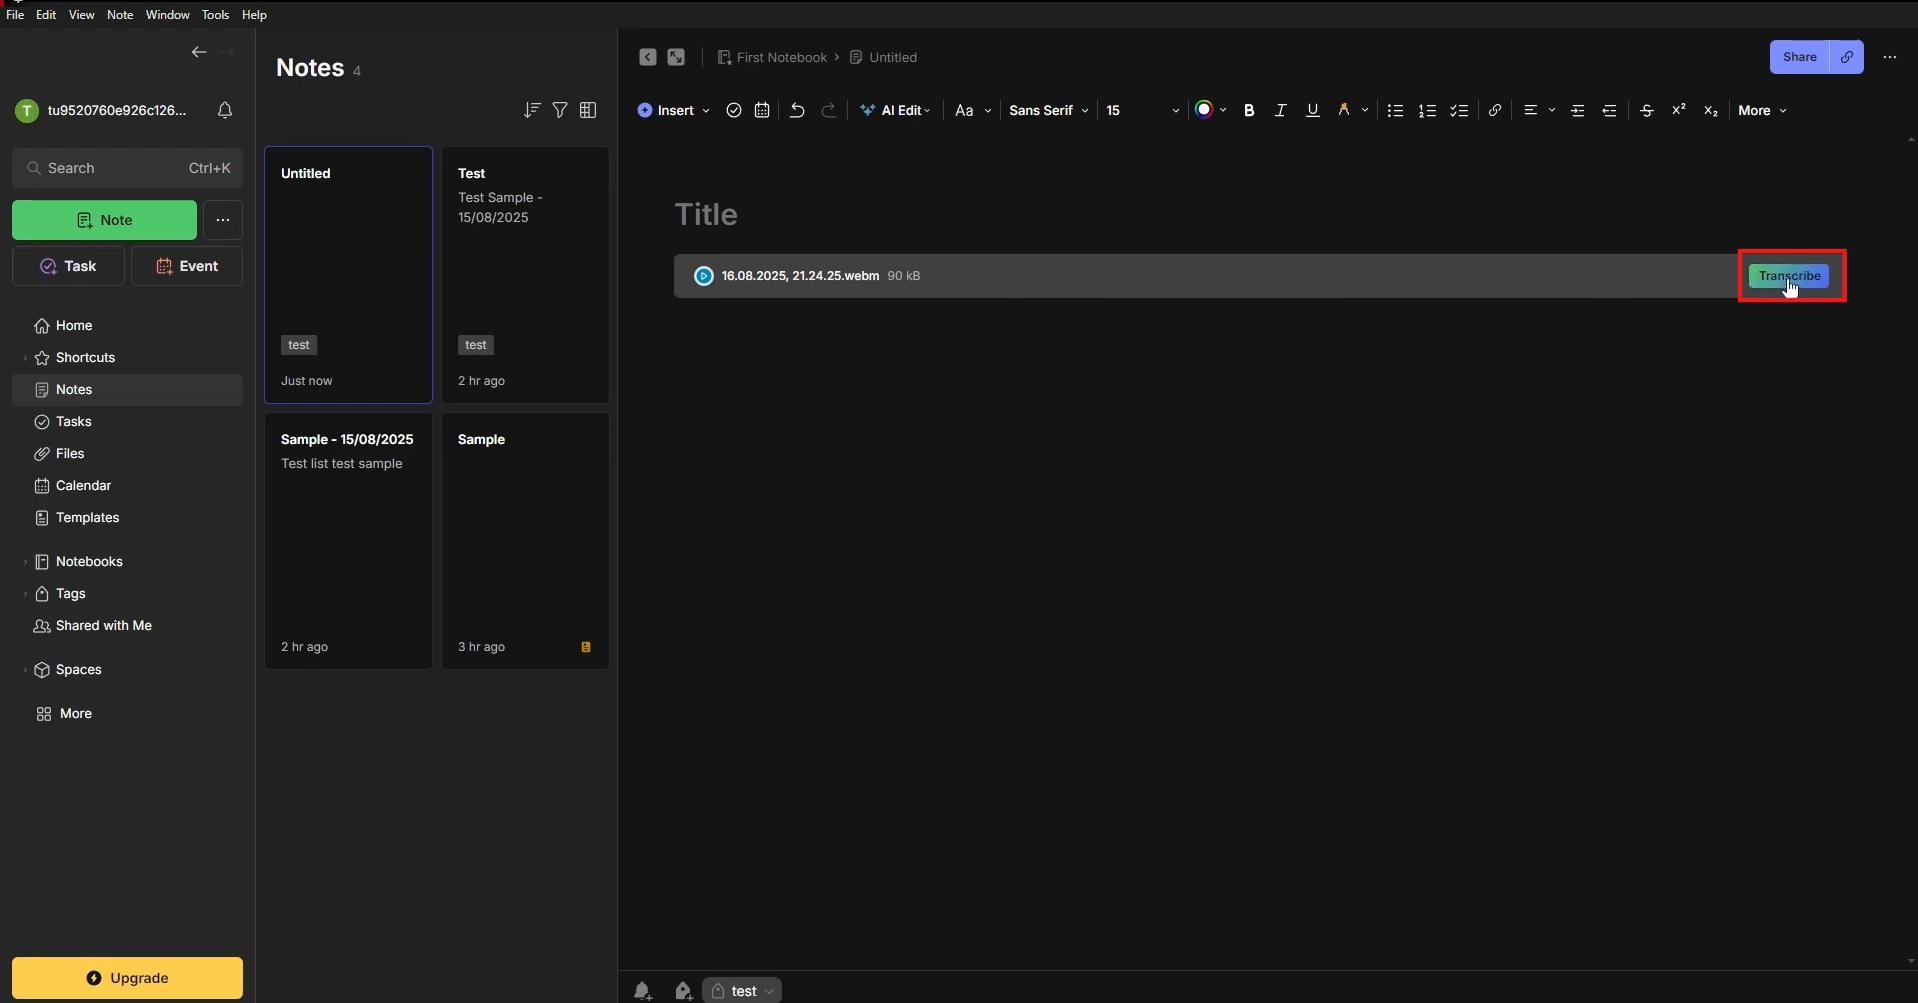Image resolution: width=1918 pixels, height=1003 pixels.
Task: Add a reminder with the bell plus icon
Action: pyautogui.click(x=643, y=991)
